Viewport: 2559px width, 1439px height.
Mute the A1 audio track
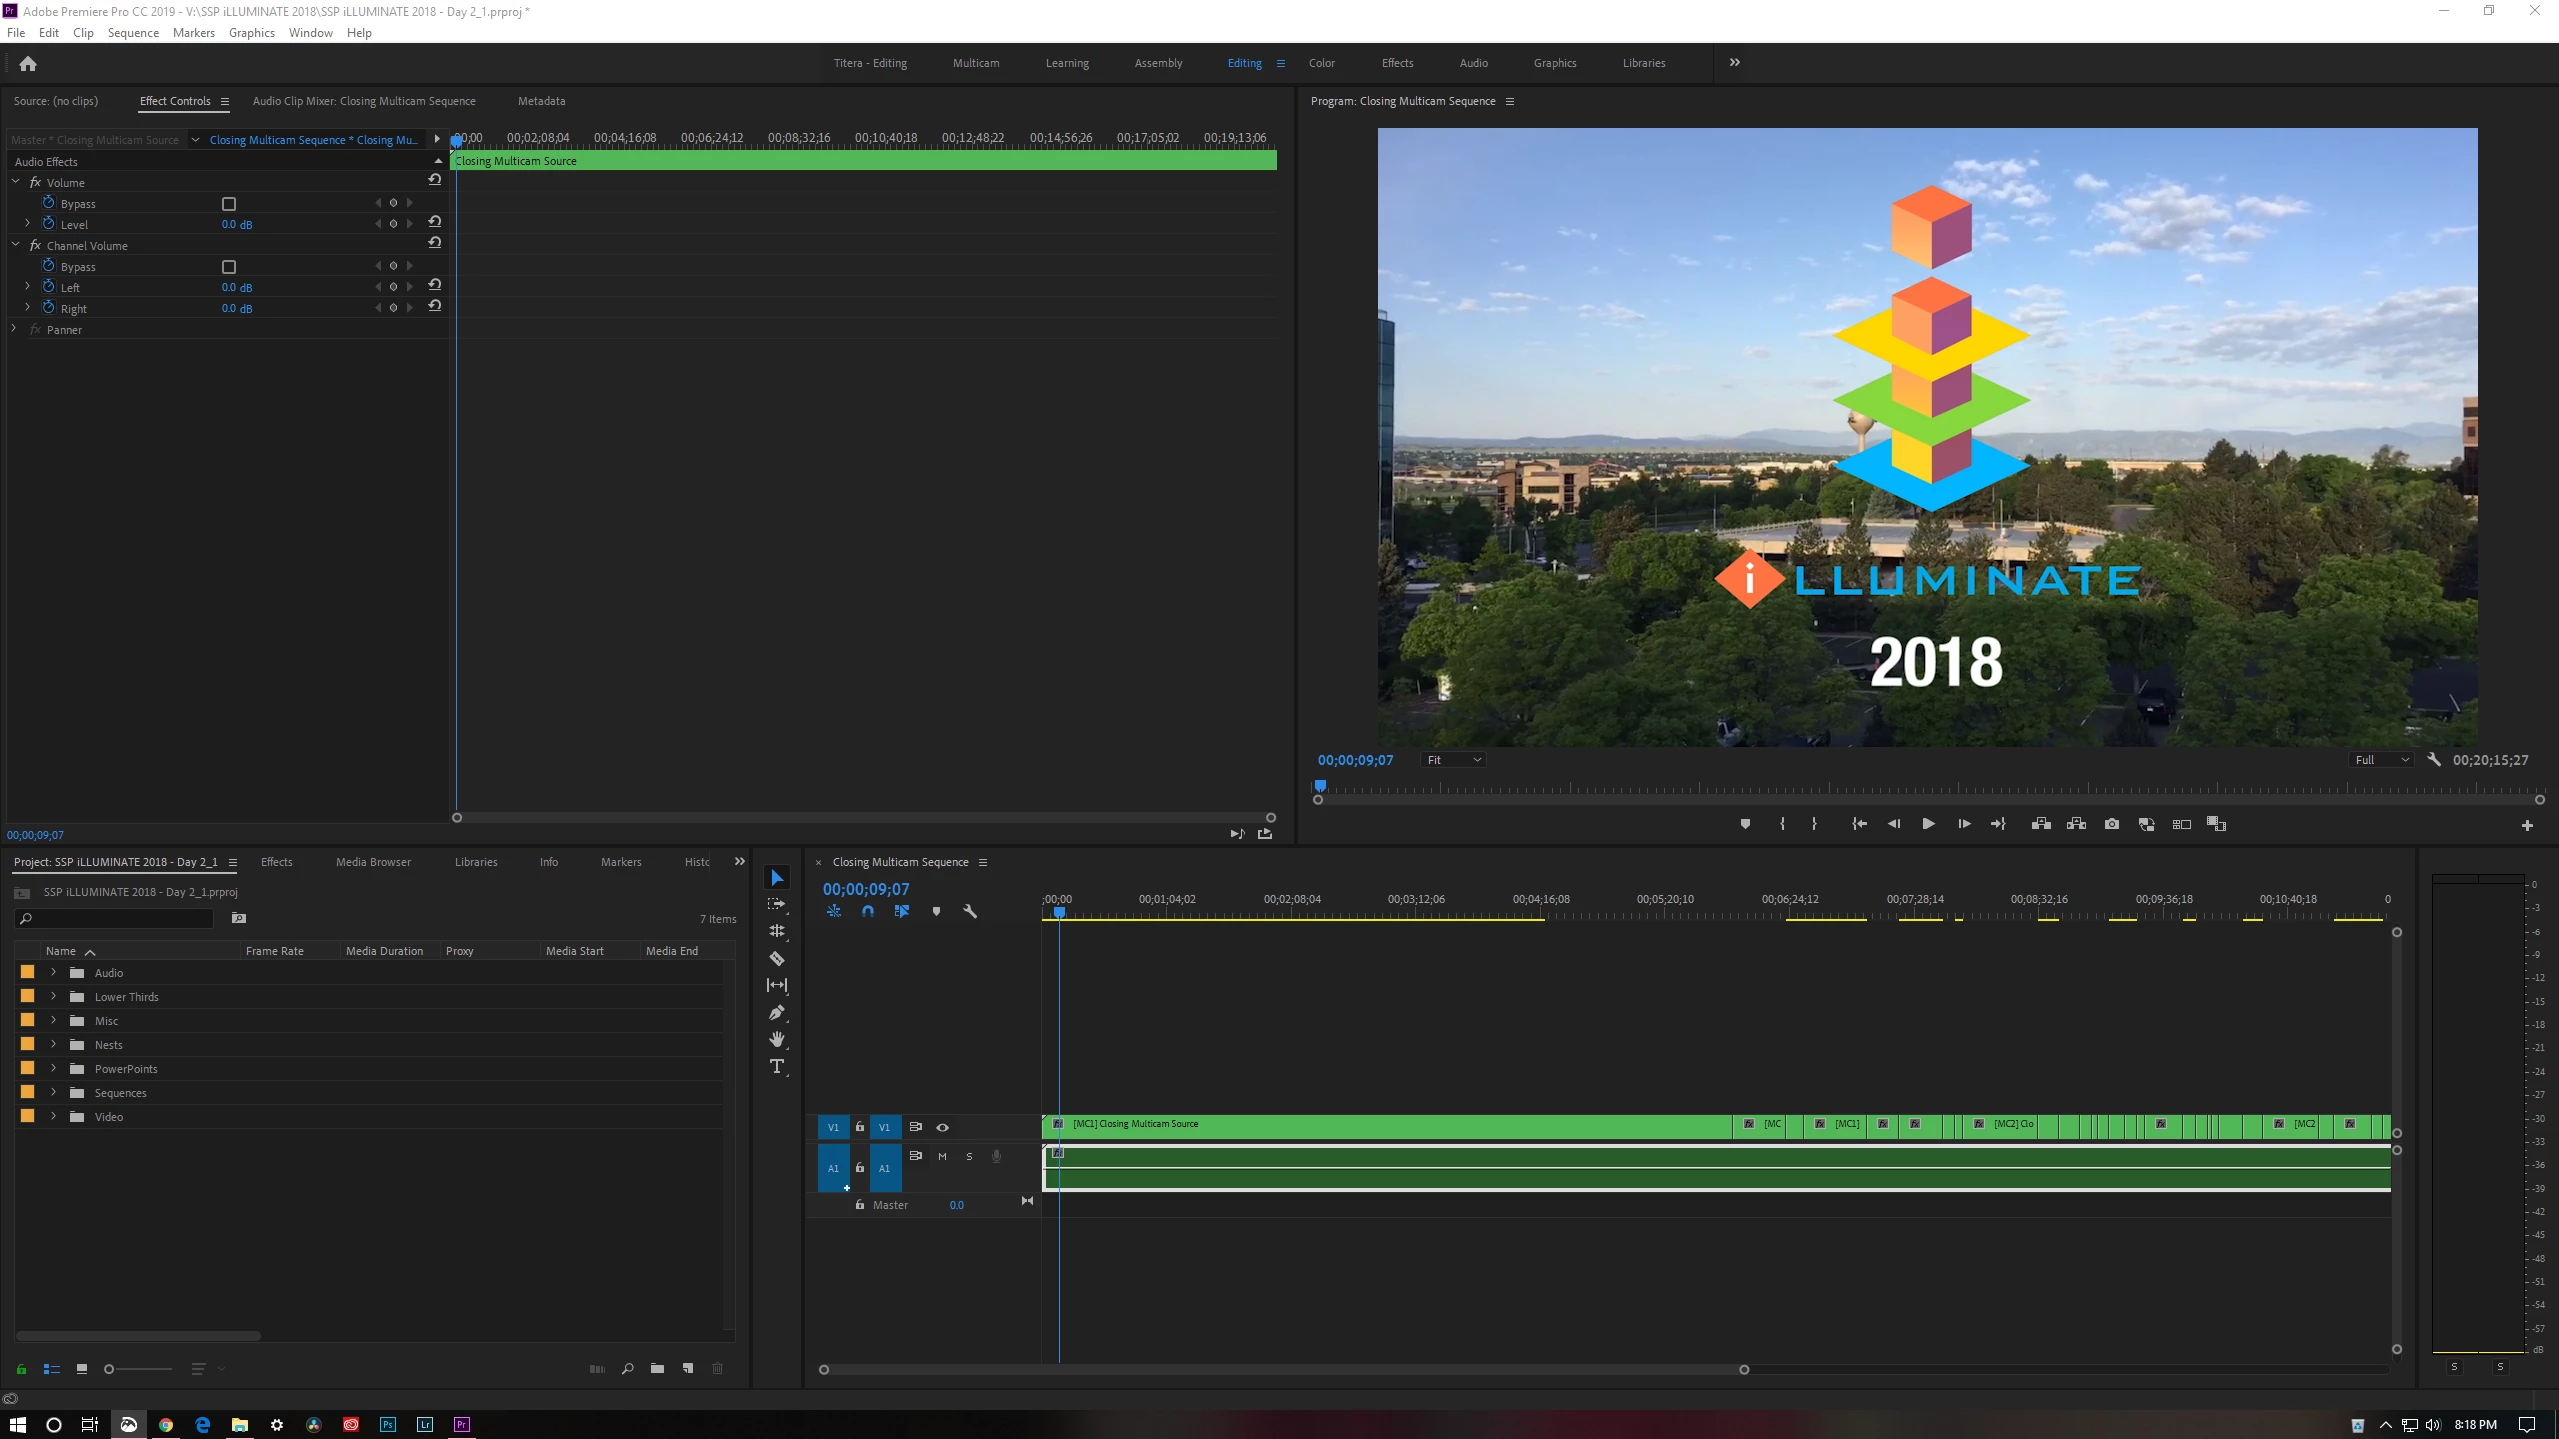click(942, 1156)
